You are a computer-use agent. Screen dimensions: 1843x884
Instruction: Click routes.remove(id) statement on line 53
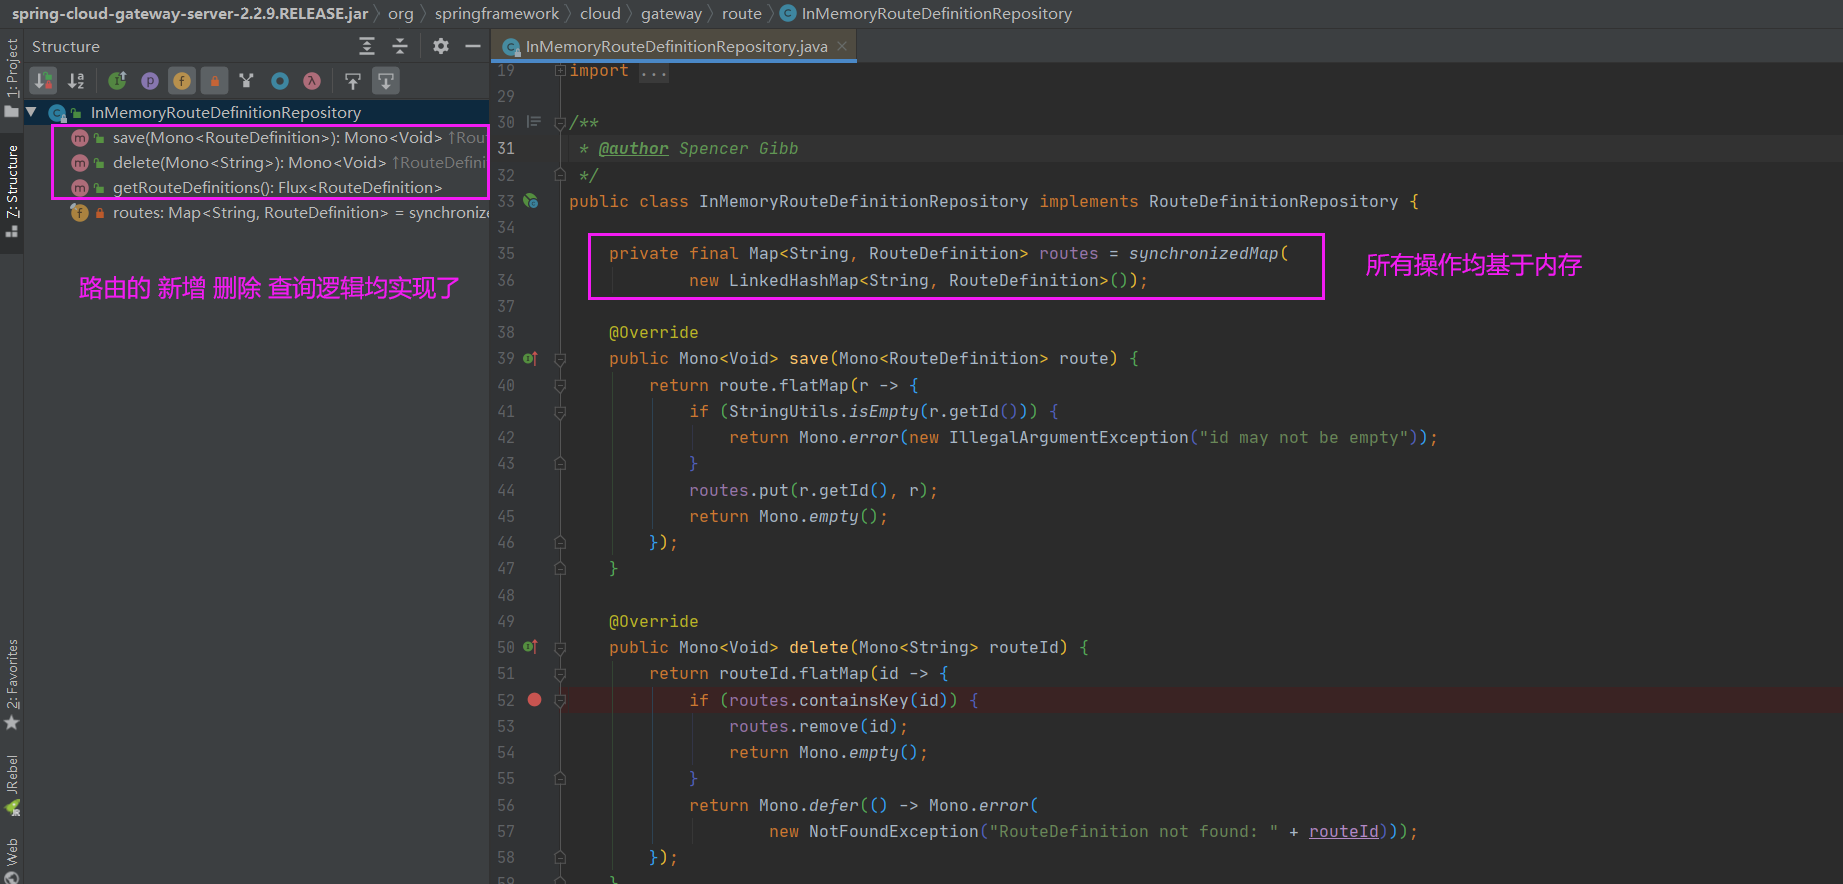click(819, 726)
